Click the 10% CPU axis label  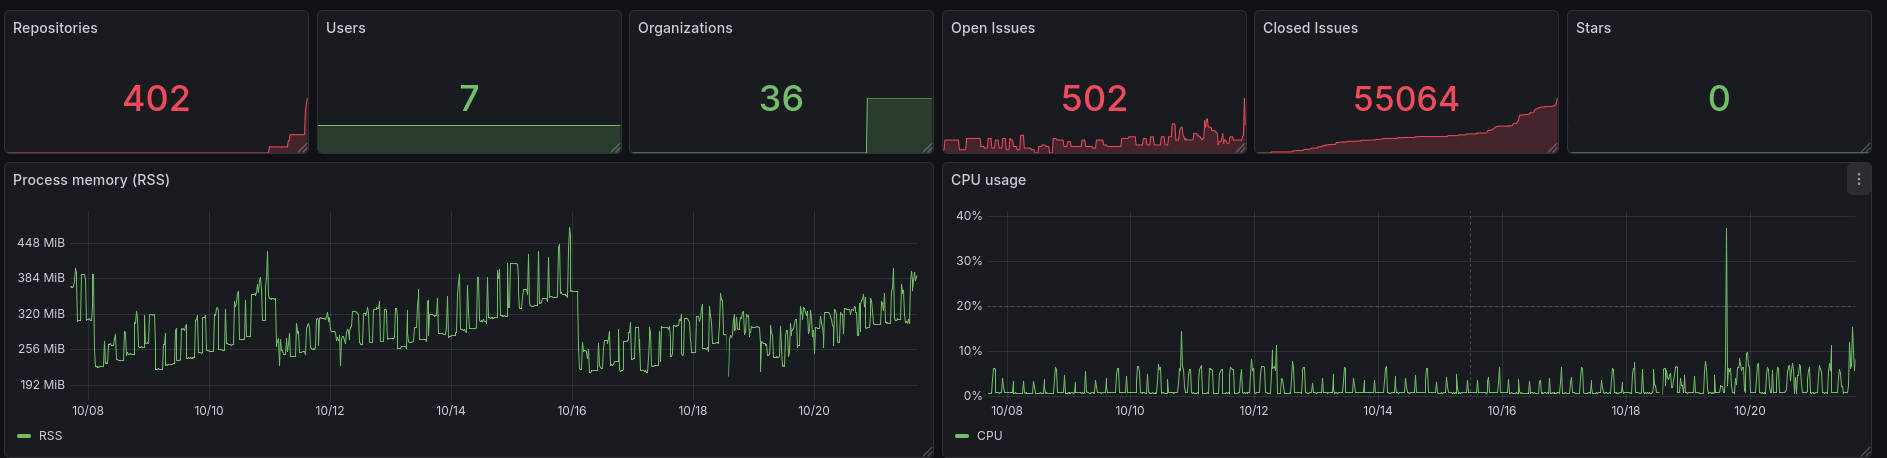[x=970, y=351]
